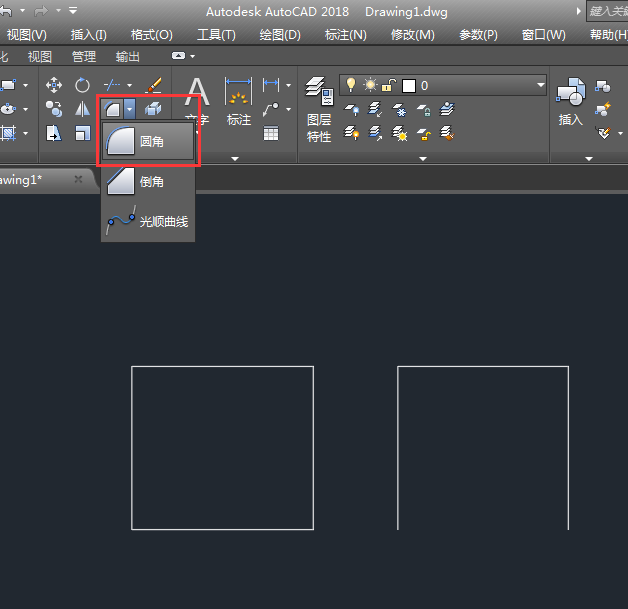Select the Mirror tool

[83, 109]
